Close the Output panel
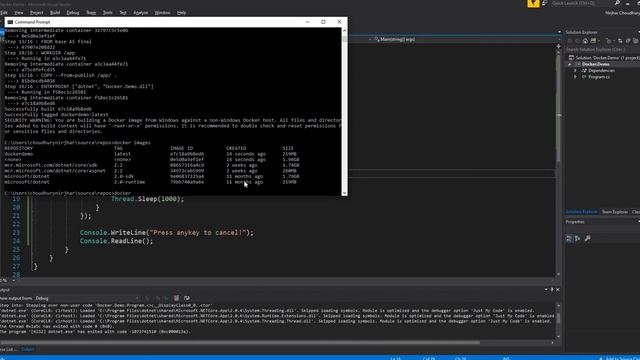 pos(558,289)
